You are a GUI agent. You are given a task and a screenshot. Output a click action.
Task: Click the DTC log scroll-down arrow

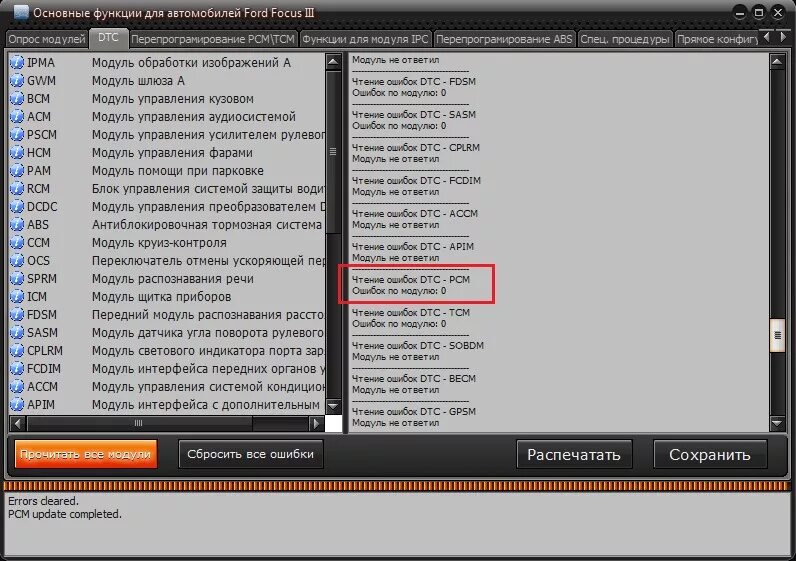pyautogui.click(x=777, y=422)
